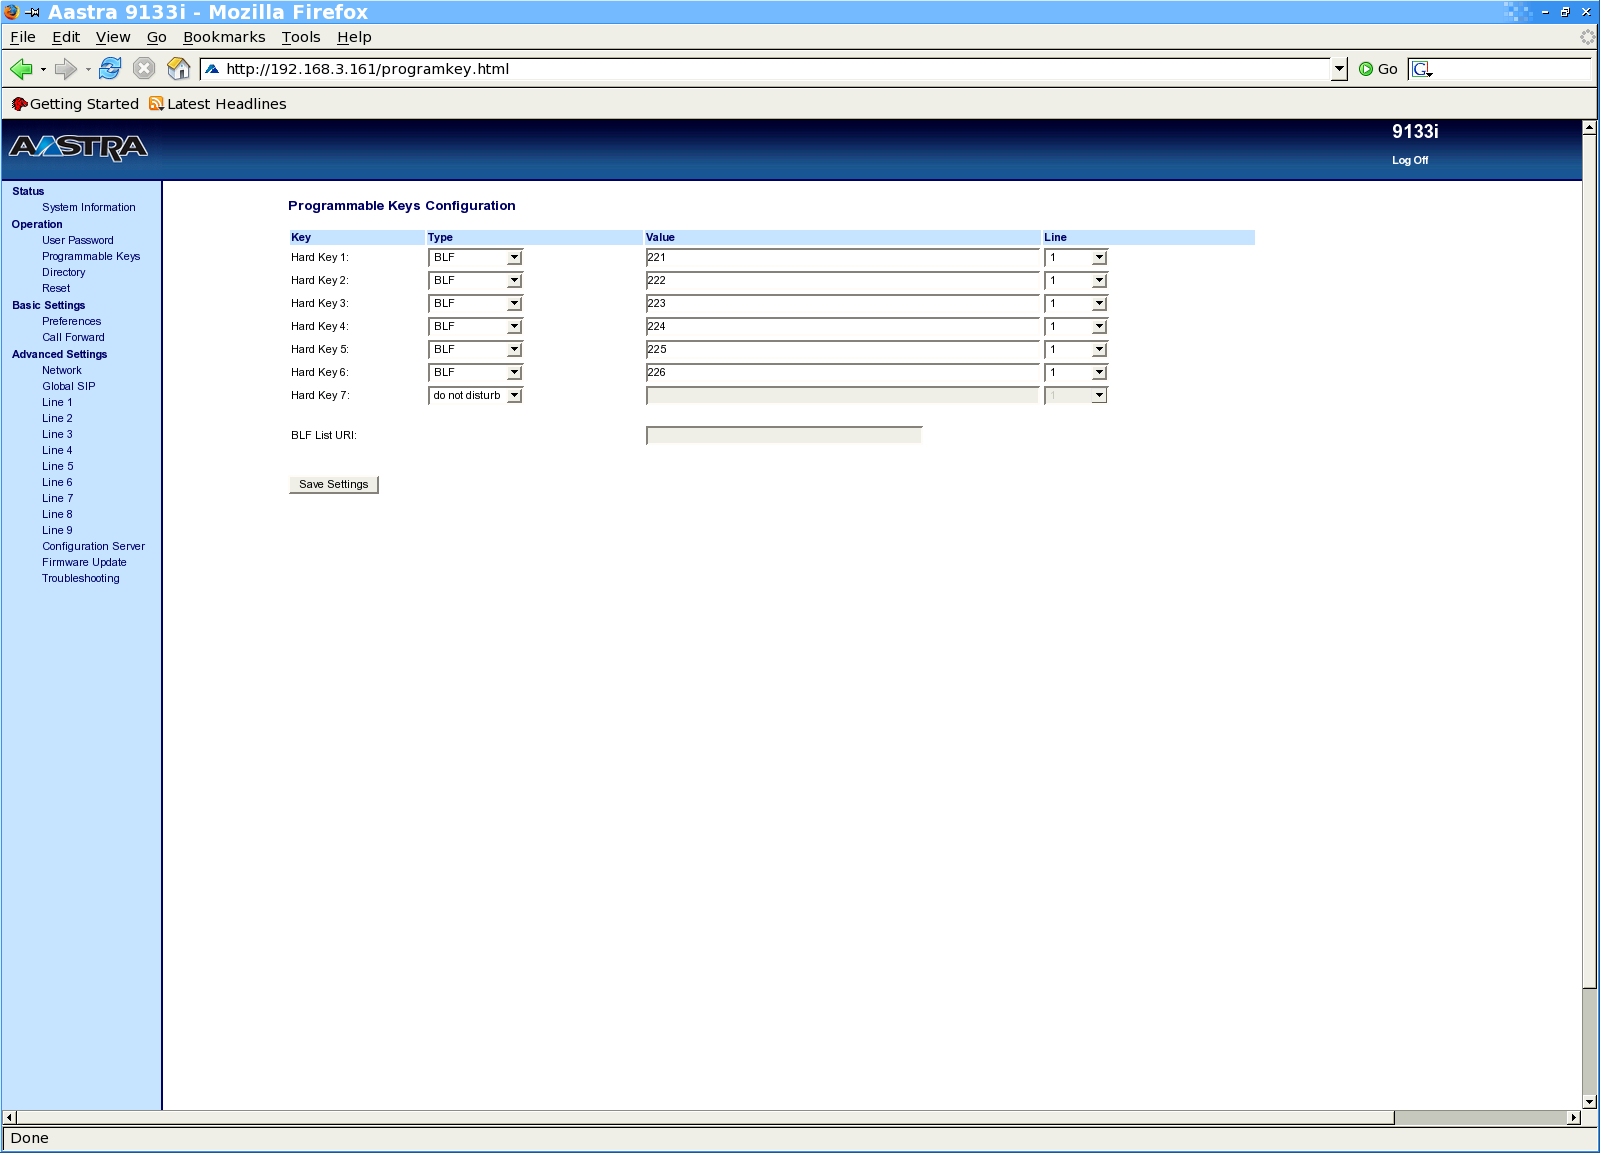Click the vertical scrollbar up arrow

(1589, 128)
